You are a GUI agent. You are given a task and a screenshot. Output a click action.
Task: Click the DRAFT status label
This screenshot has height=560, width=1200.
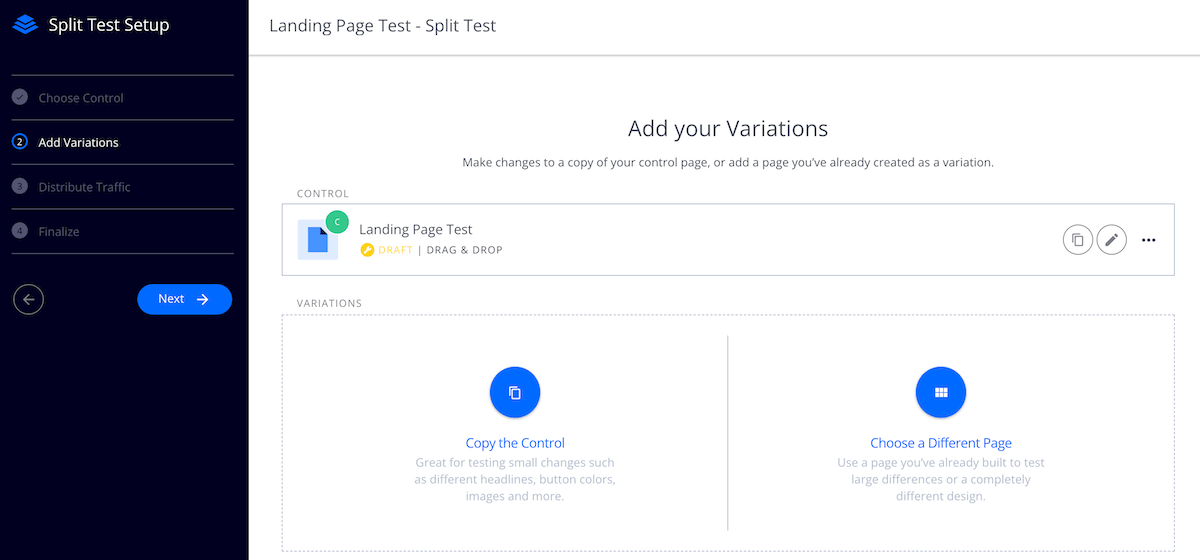tap(395, 250)
